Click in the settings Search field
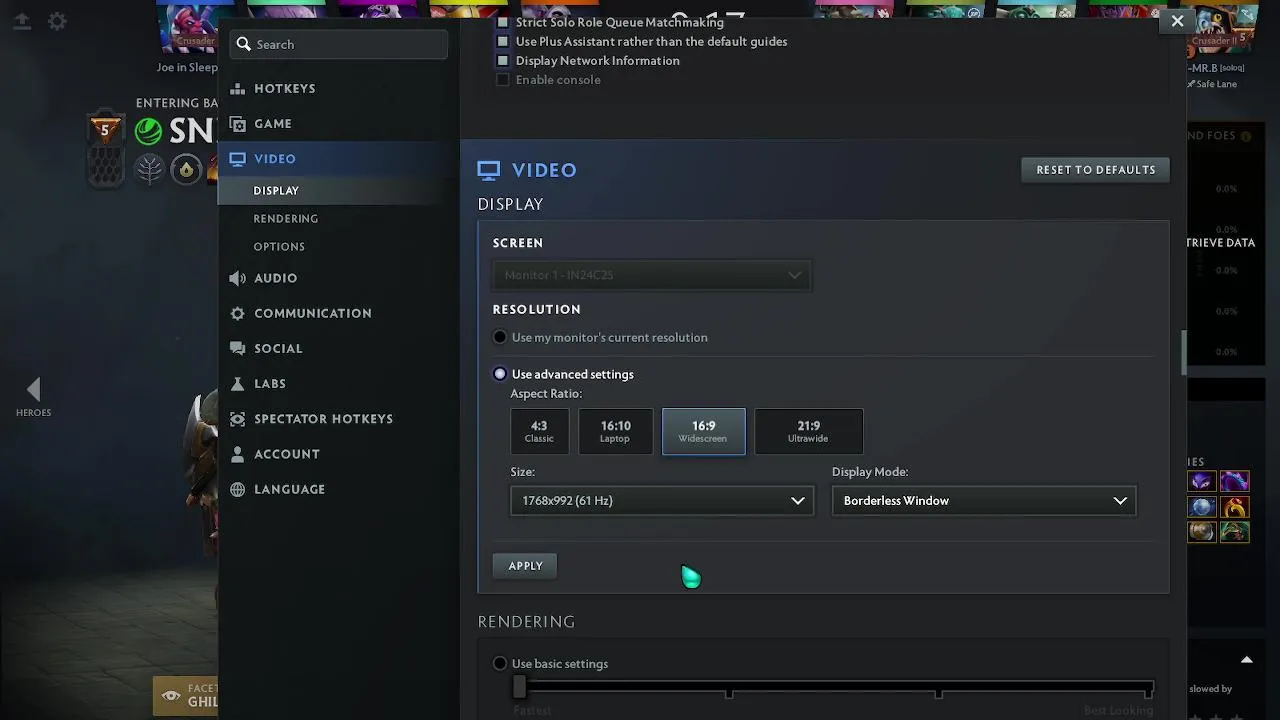The height and width of the screenshot is (720, 1280). coord(339,44)
